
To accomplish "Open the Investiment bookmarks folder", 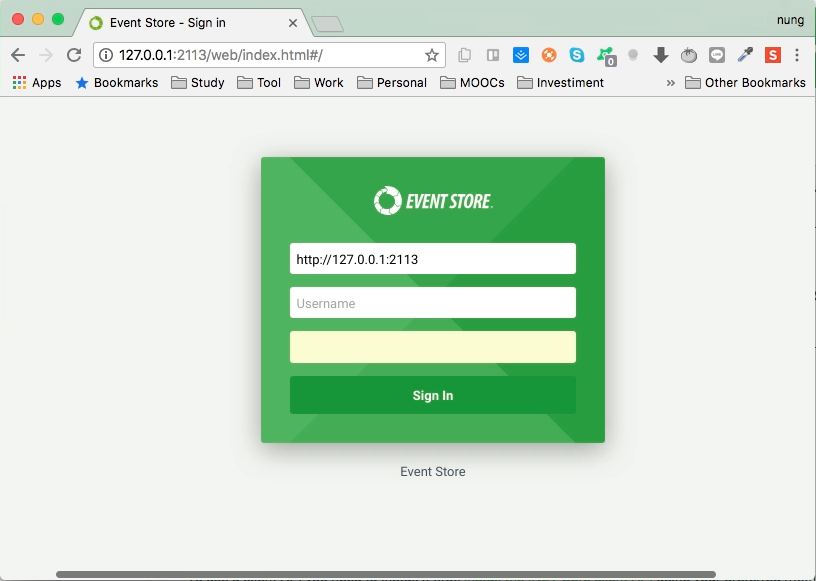I will tap(560, 83).
